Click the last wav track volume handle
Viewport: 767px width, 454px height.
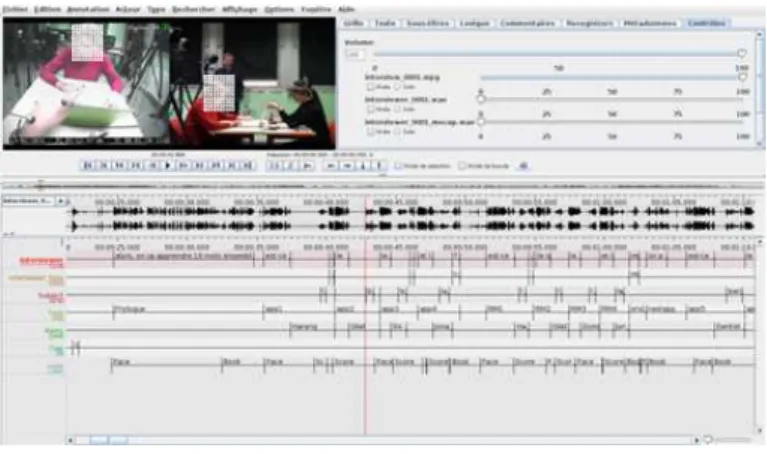[x=481, y=122]
